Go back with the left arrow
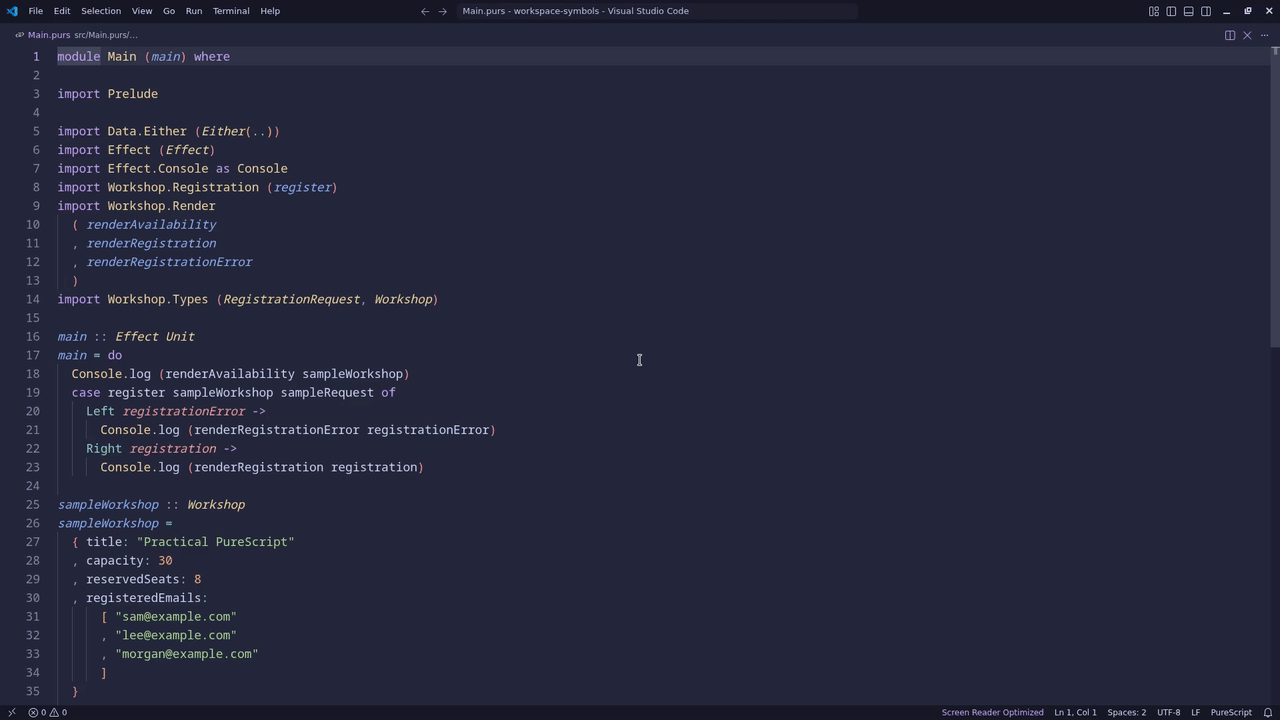 coord(425,11)
